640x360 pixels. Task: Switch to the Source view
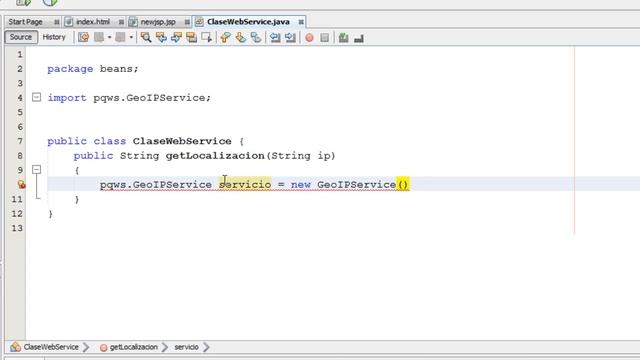pyautogui.click(x=21, y=37)
